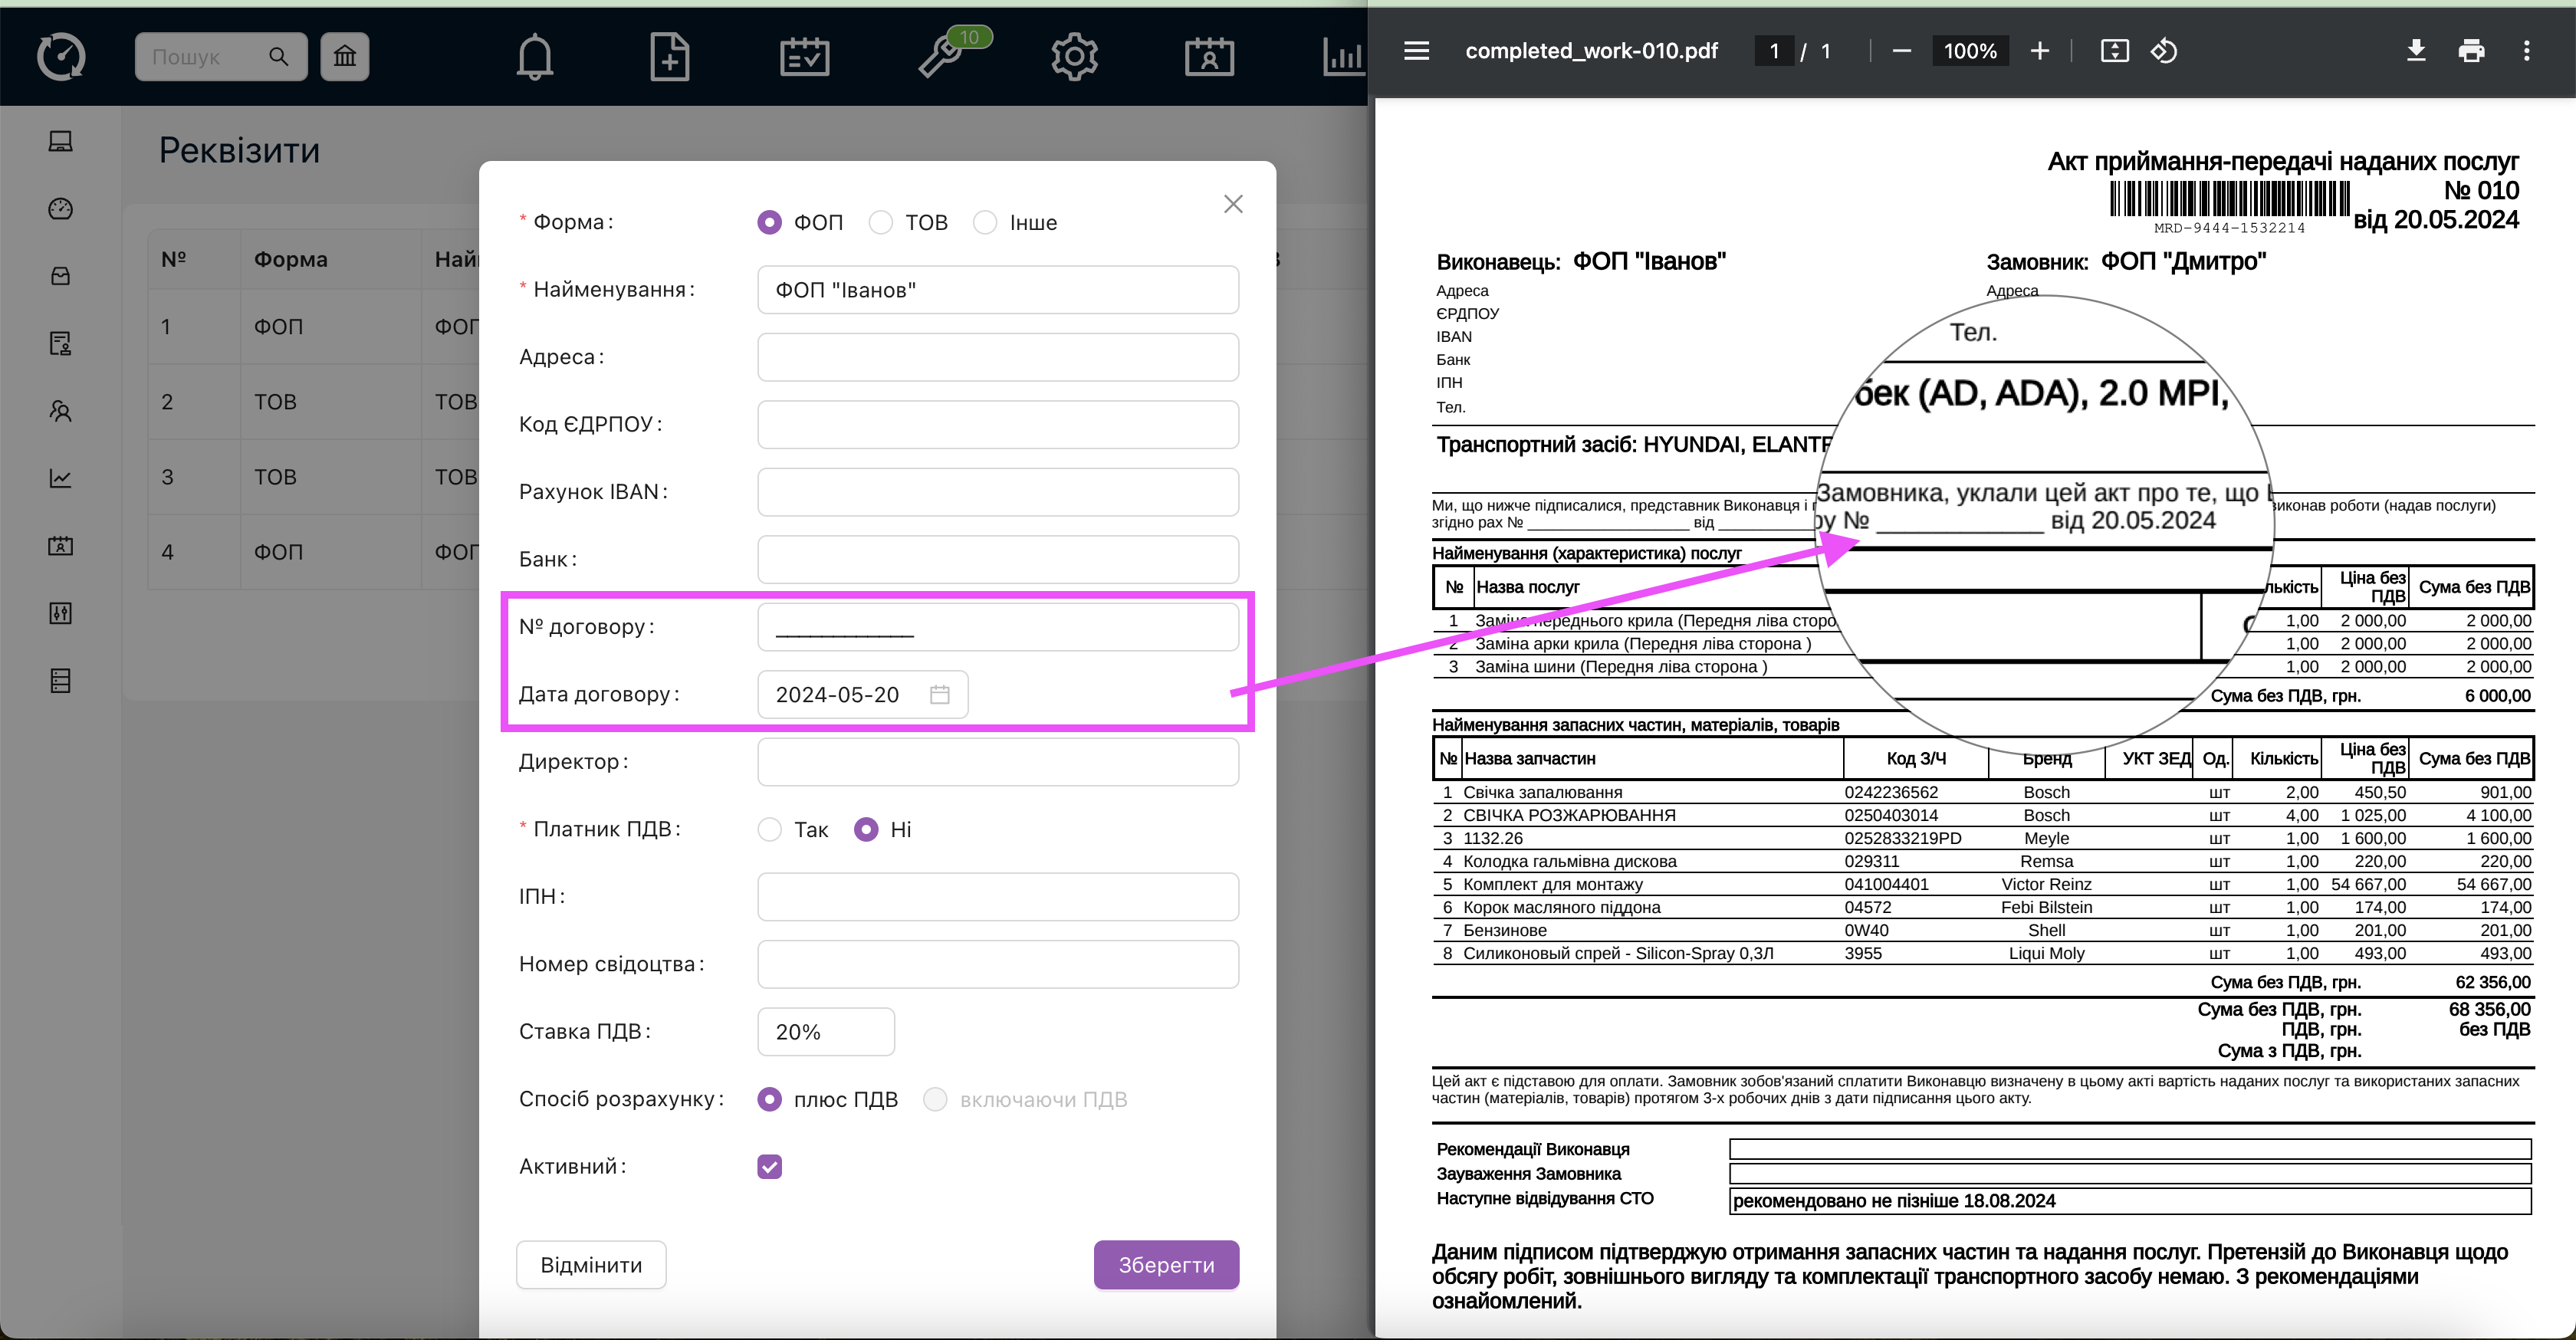Close the Реквізити modal dialog
Viewport: 2576px width, 1340px height.
(1233, 204)
